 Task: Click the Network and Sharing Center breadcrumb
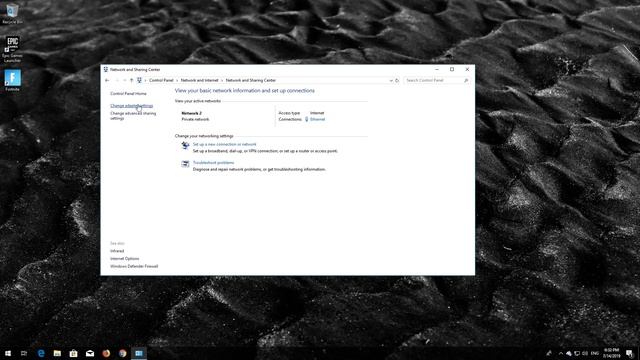pyautogui.click(x=251, y=80)
